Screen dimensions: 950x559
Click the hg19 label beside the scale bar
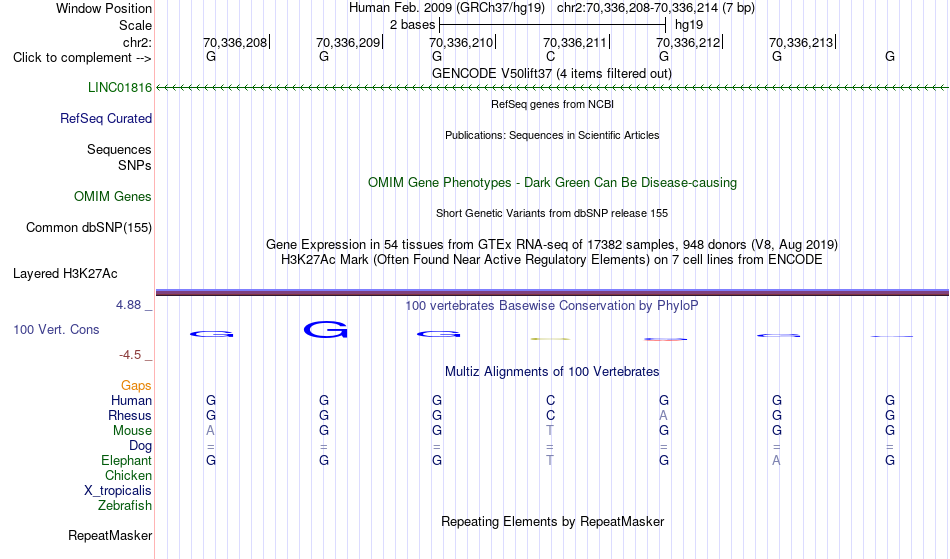689,25
